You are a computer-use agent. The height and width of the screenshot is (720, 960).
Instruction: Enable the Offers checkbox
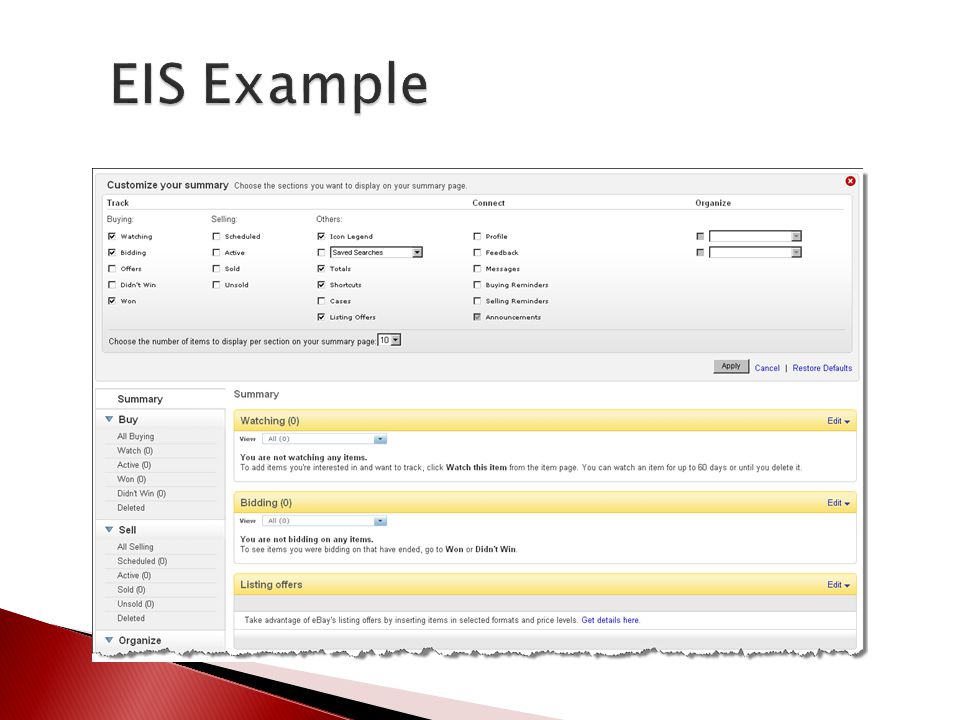pyautogui.click(x=111, y=268)
